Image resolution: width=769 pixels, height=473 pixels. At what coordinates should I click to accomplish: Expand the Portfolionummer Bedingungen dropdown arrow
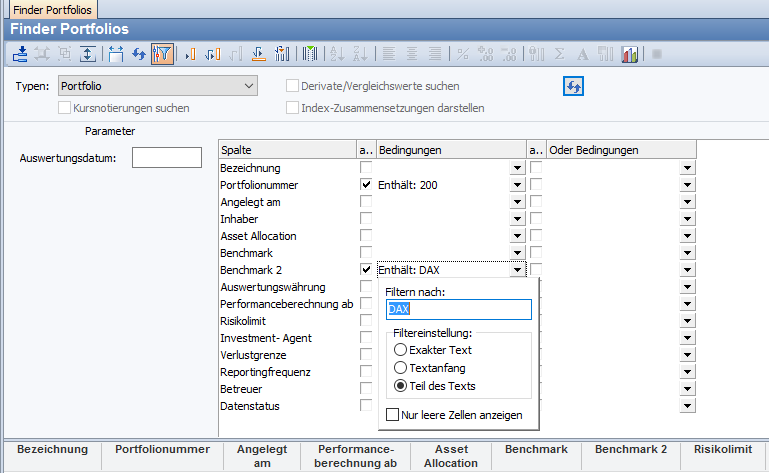(x=517, y=185)
